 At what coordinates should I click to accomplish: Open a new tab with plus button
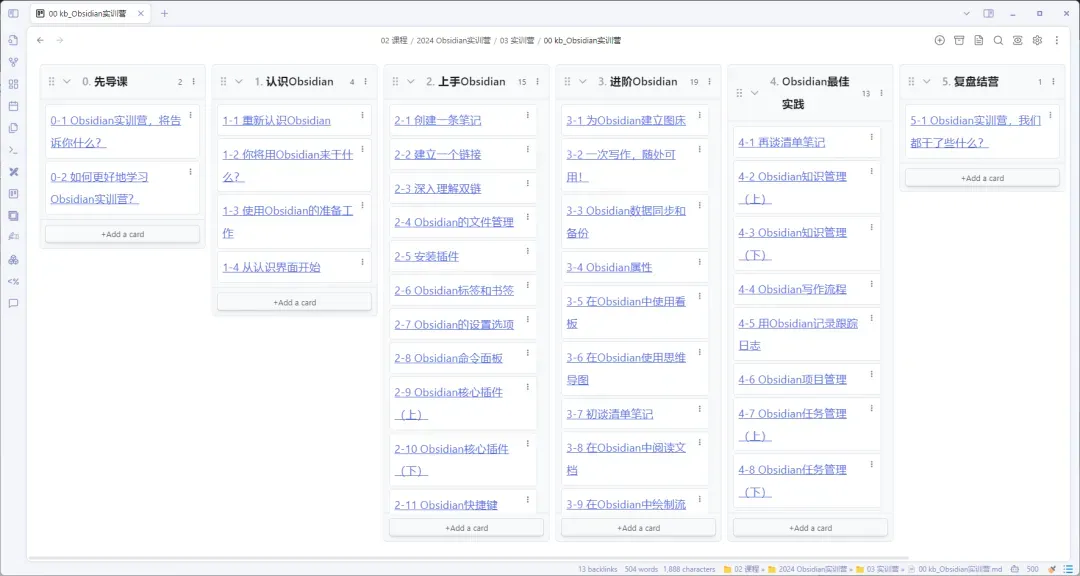click(164, 13)
